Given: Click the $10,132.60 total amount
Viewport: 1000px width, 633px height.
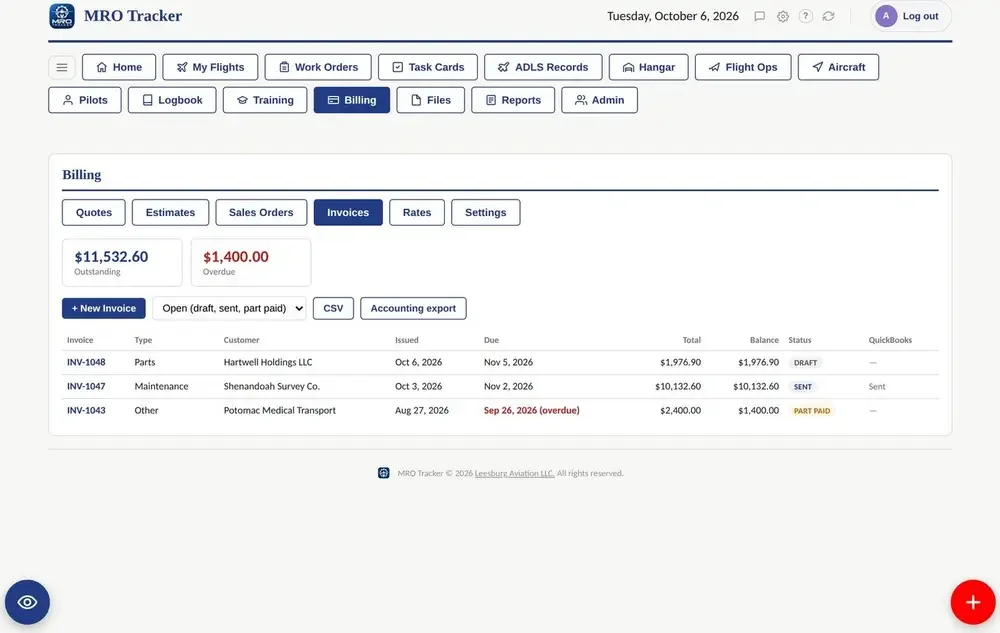Looking at the screenshot, I should (x=678, y=386).
